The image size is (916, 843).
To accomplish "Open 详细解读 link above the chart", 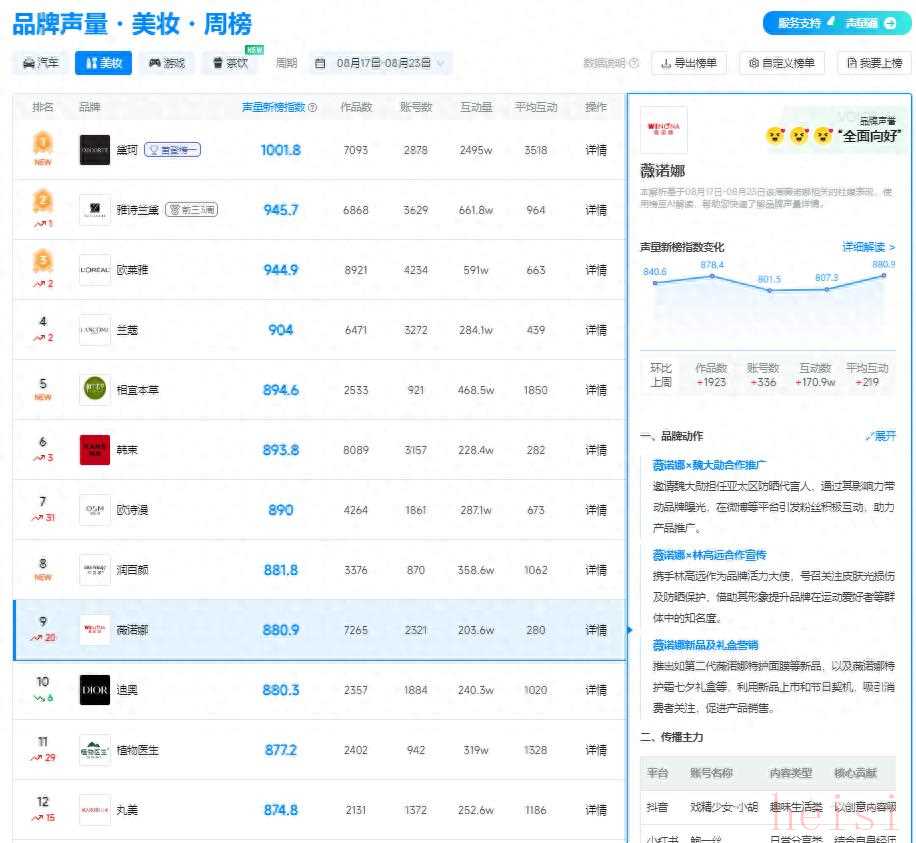I will [x=868, y=247].
